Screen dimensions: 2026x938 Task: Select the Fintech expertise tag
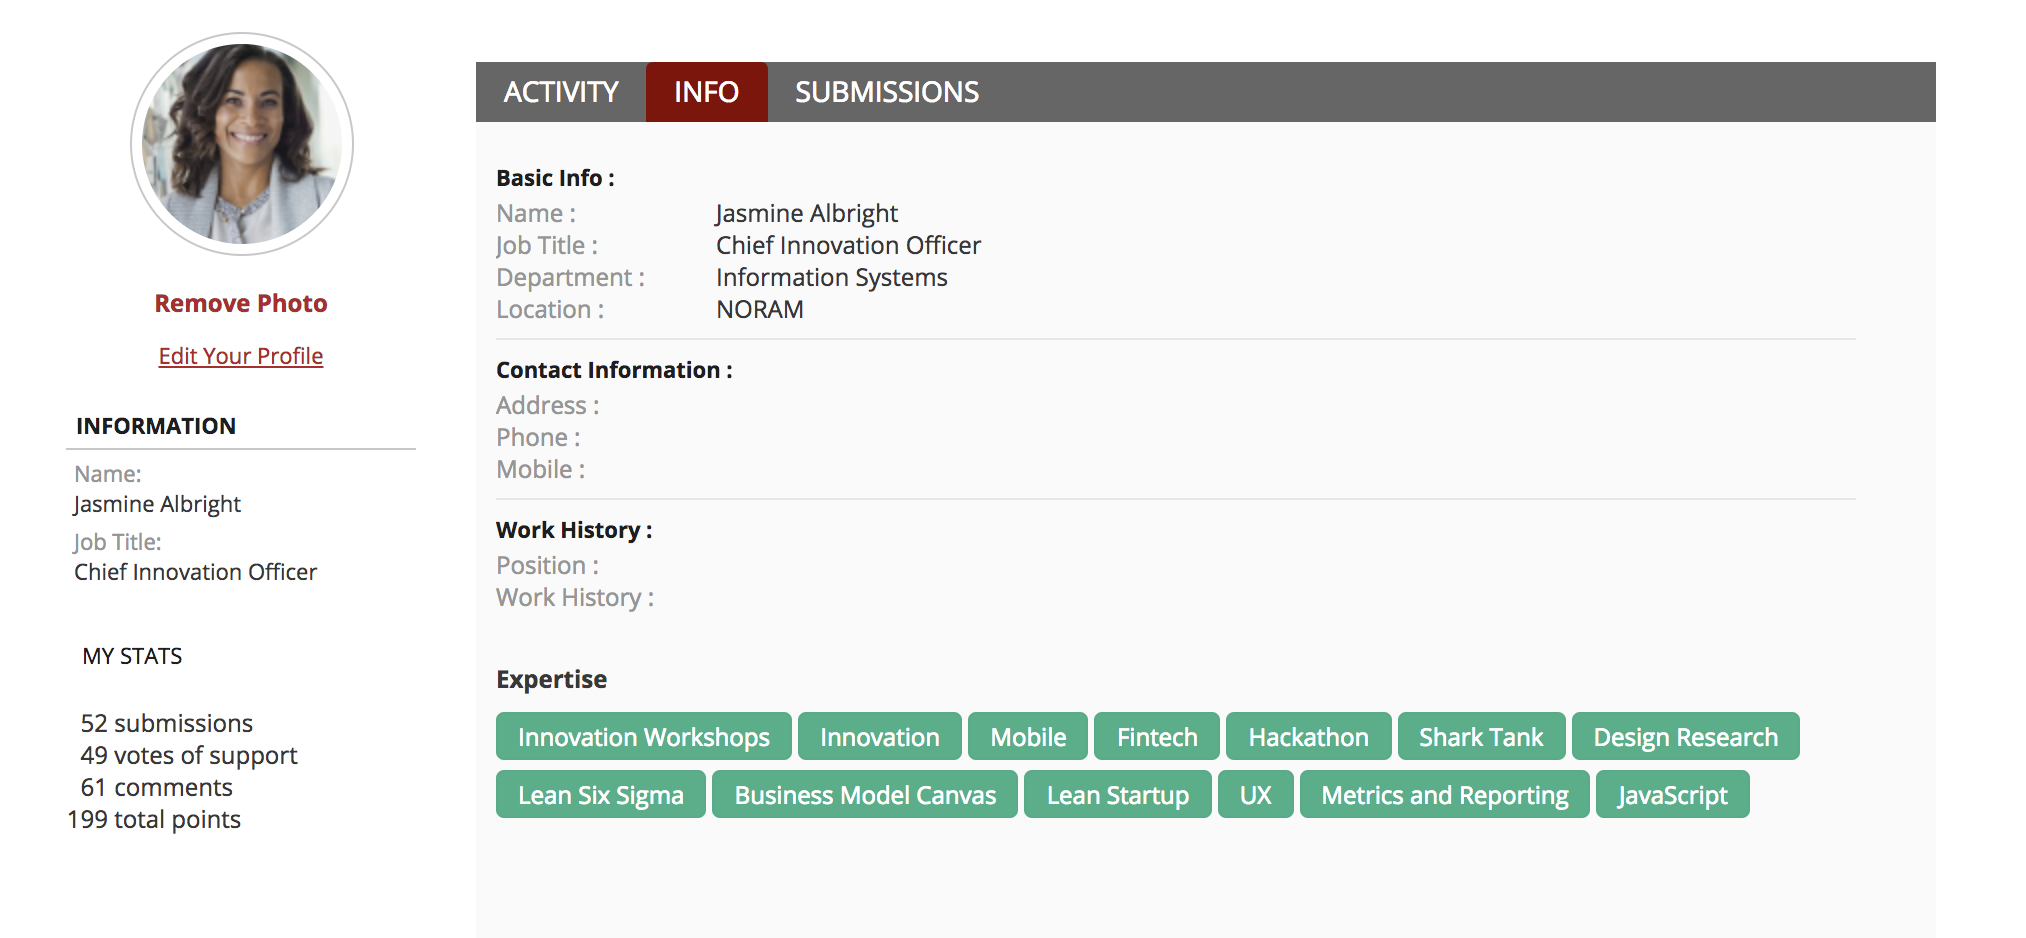[1157, 737]
